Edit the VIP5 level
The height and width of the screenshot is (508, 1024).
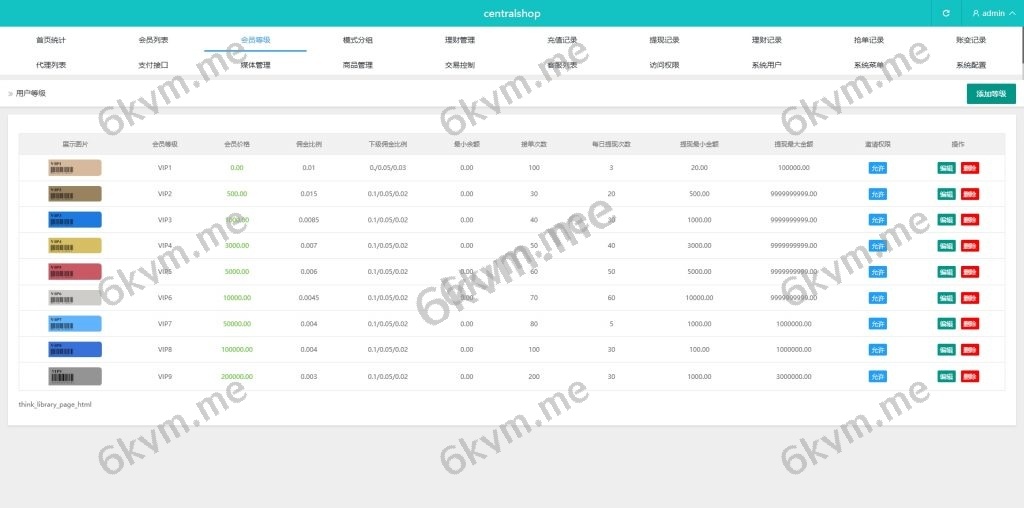click(x=946, y=272)
